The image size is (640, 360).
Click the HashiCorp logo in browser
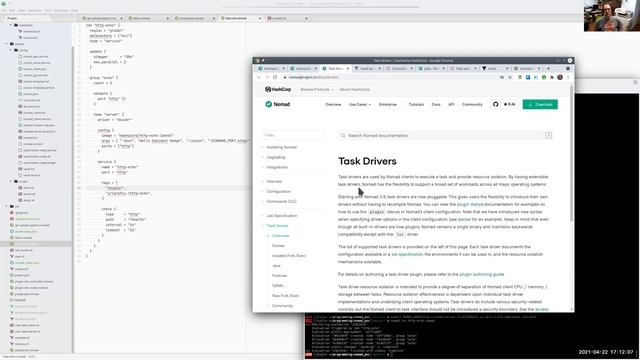(278, 89)
